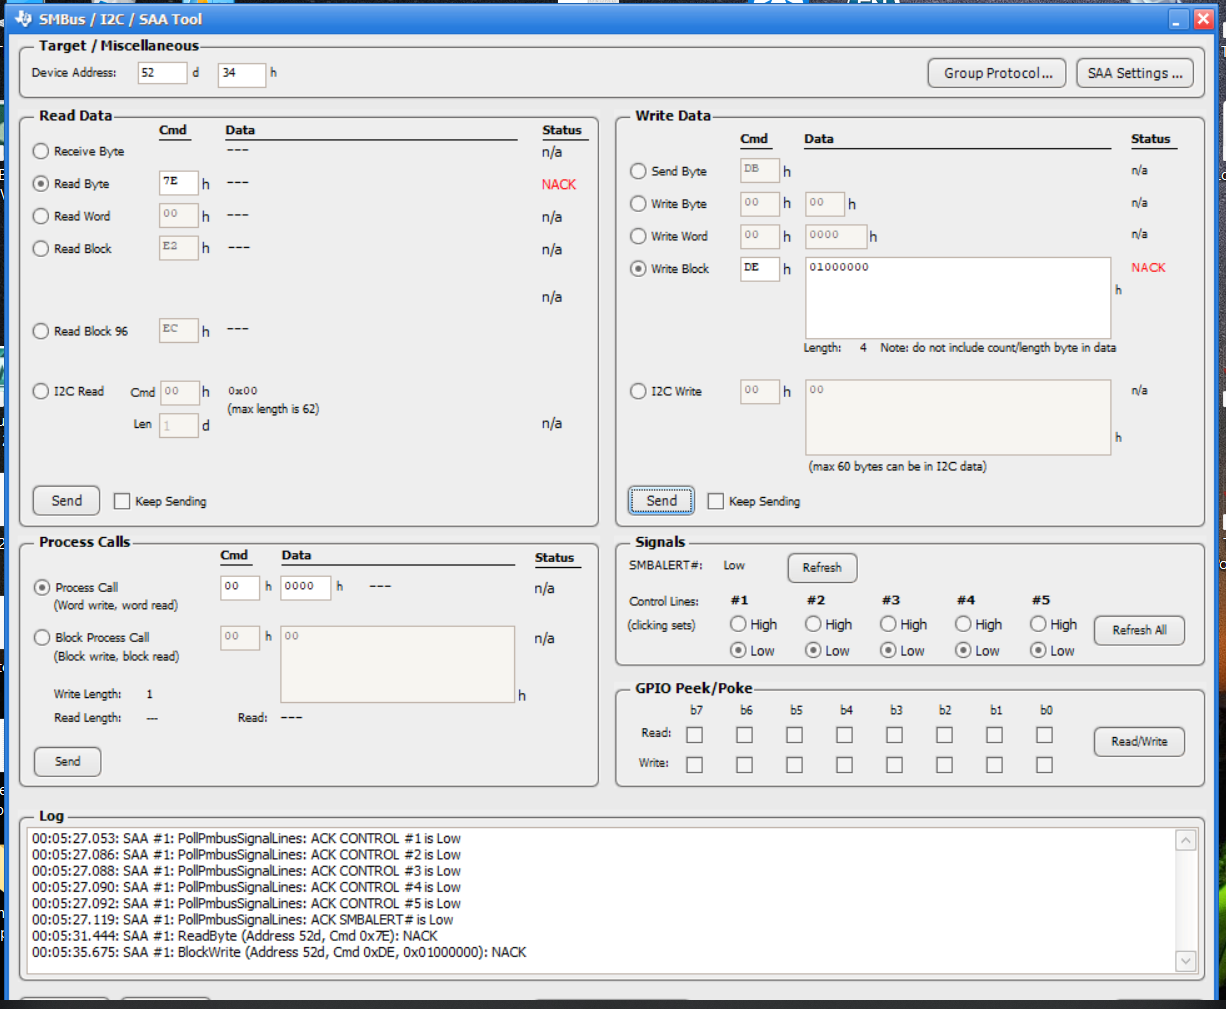
Task: Click the ACK SMBALERT# is Low log line
Action: (243, 920)
